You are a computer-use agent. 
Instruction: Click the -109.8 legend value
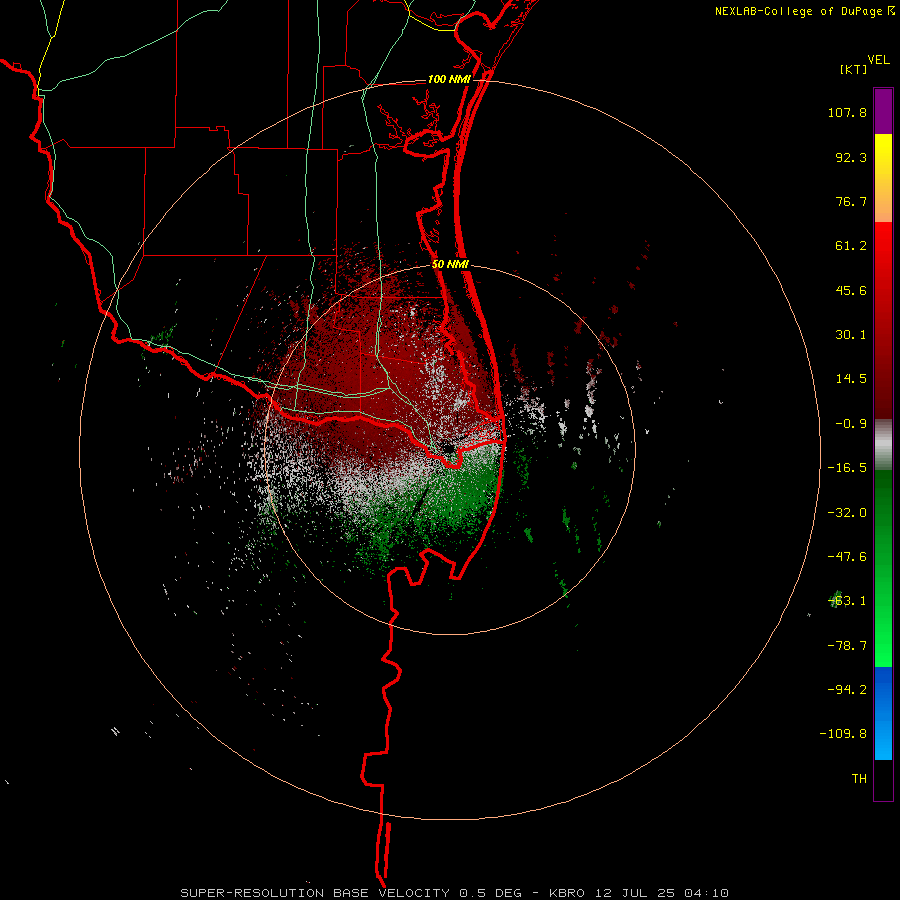coord(843,734)
